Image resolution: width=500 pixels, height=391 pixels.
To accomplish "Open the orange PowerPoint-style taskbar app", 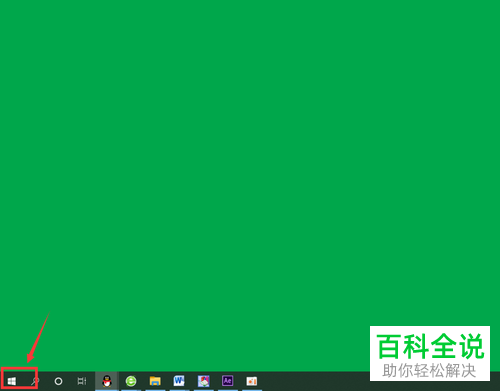I will click(x=252, y=381).
